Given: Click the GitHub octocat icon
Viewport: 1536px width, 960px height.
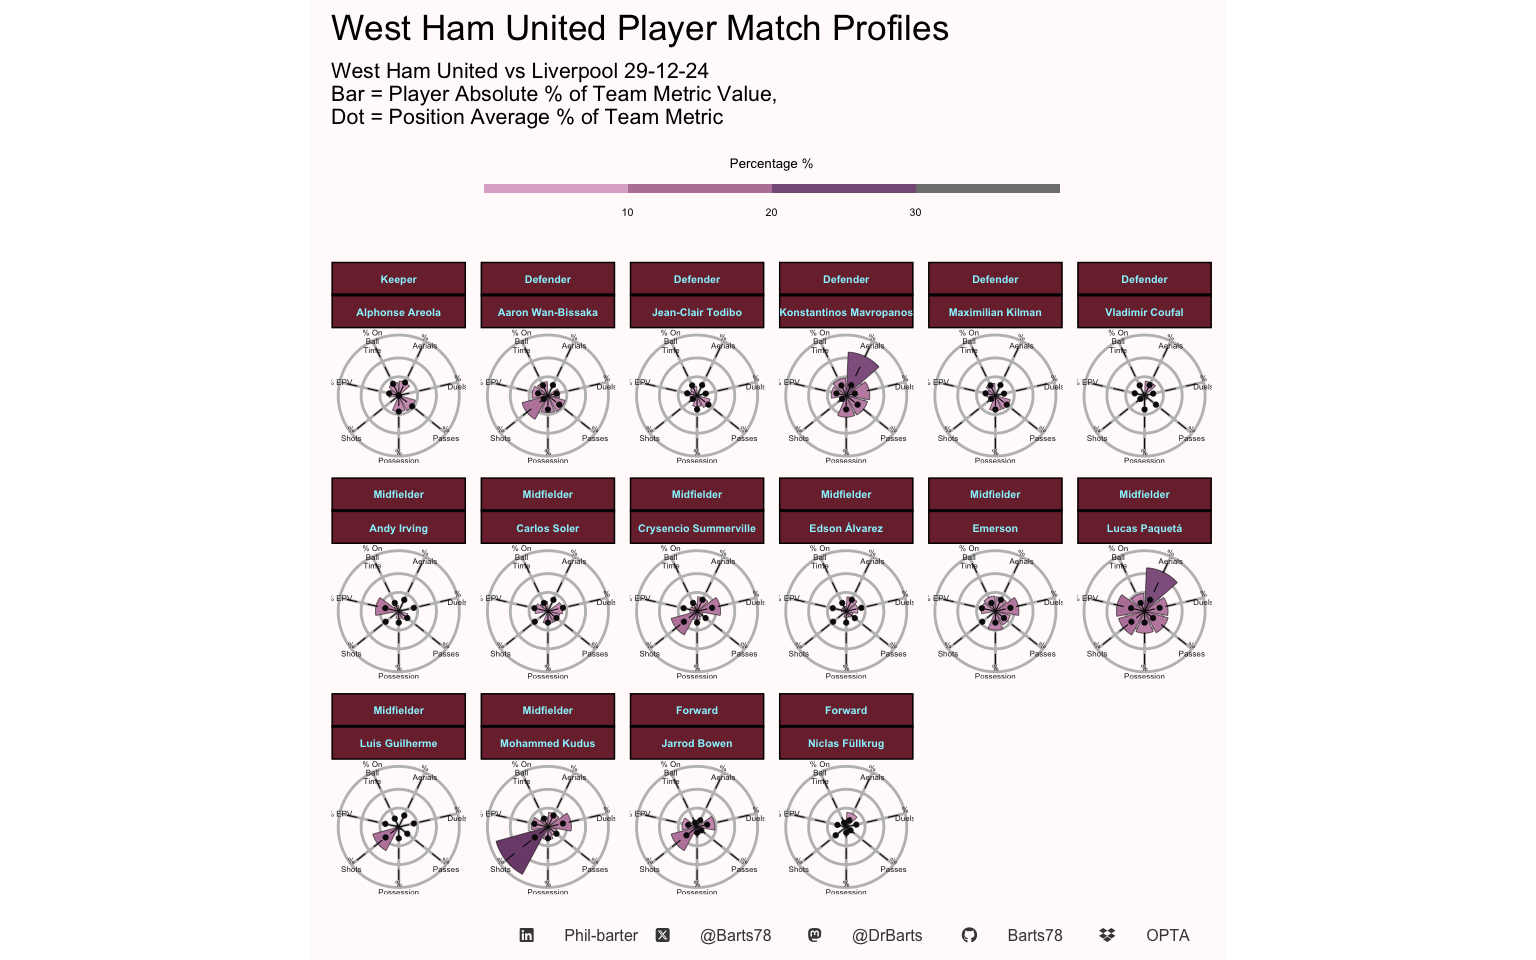Looking at the screenshot, I should [x=969, y=935].
